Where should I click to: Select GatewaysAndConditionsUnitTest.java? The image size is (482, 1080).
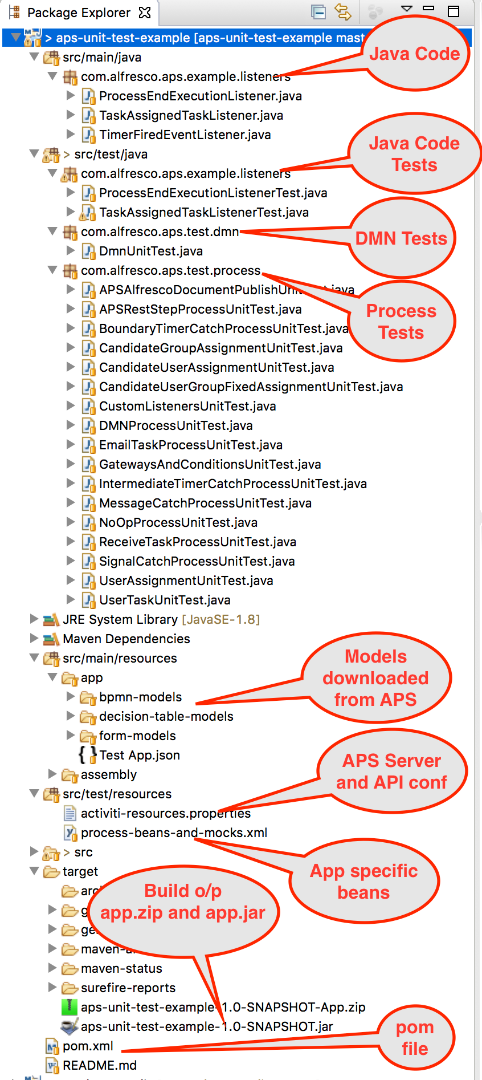(x=210, y=464)
